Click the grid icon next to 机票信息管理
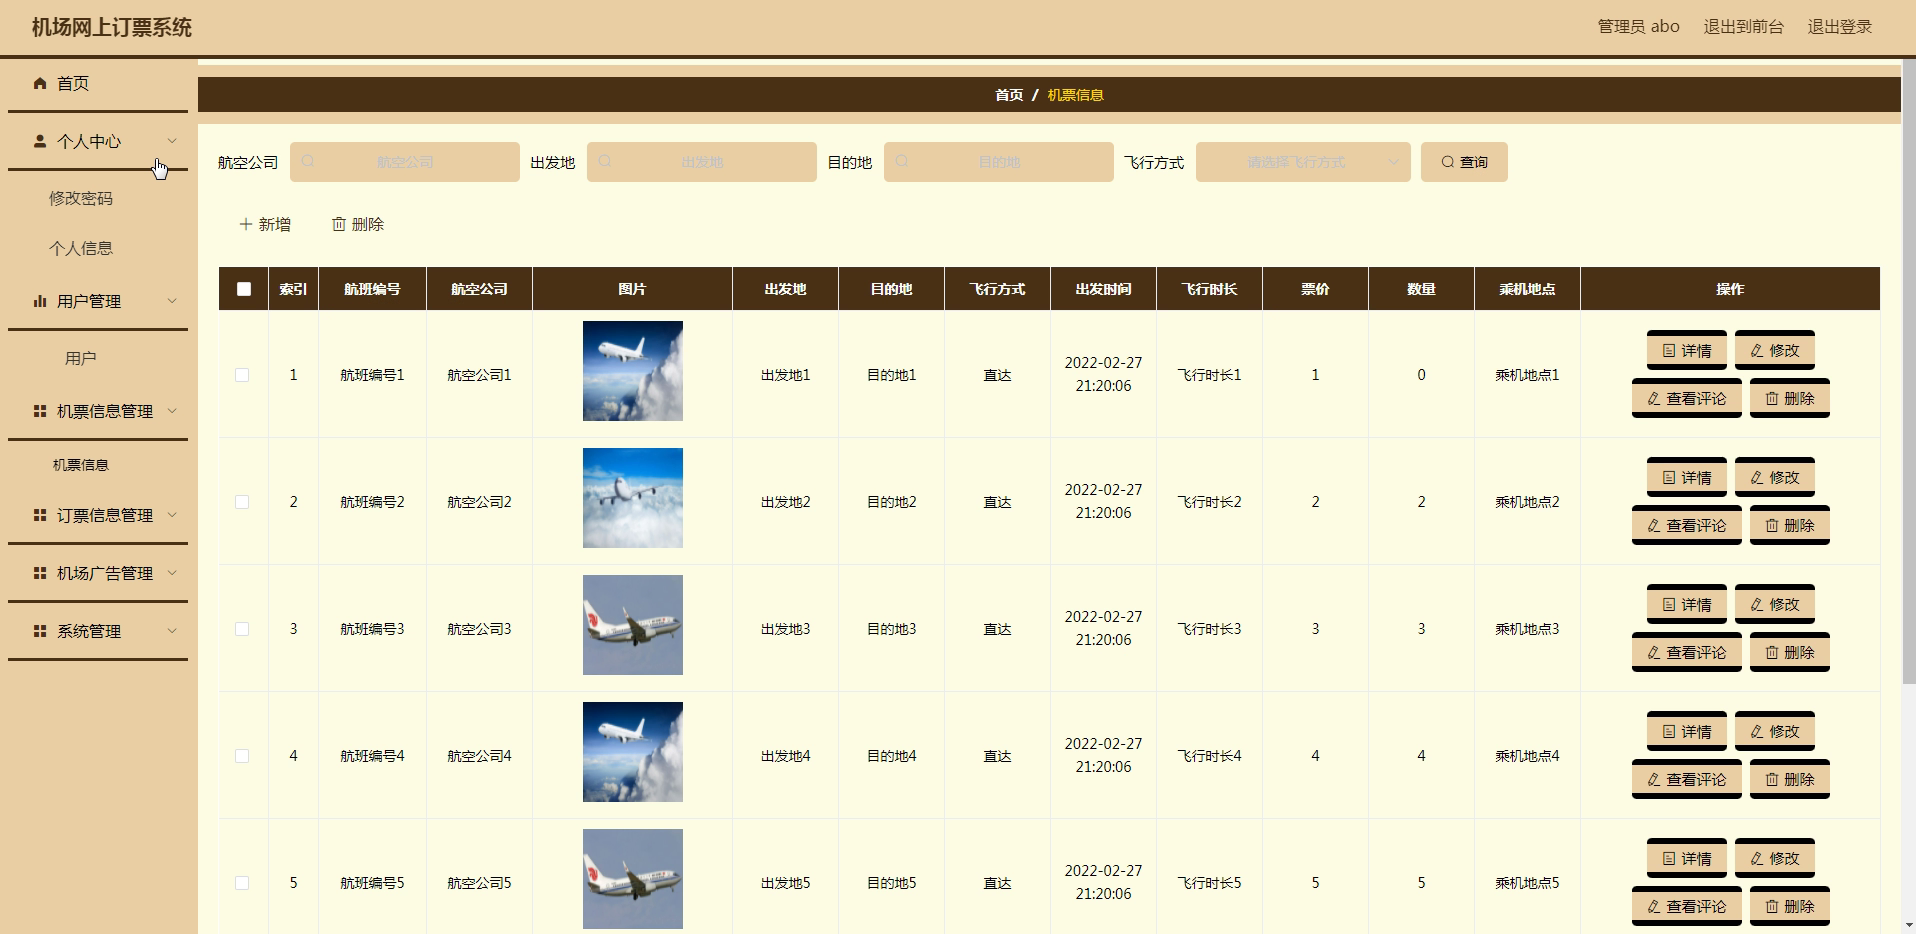The height and width of the screenshot is (934, 1916). 40,411
